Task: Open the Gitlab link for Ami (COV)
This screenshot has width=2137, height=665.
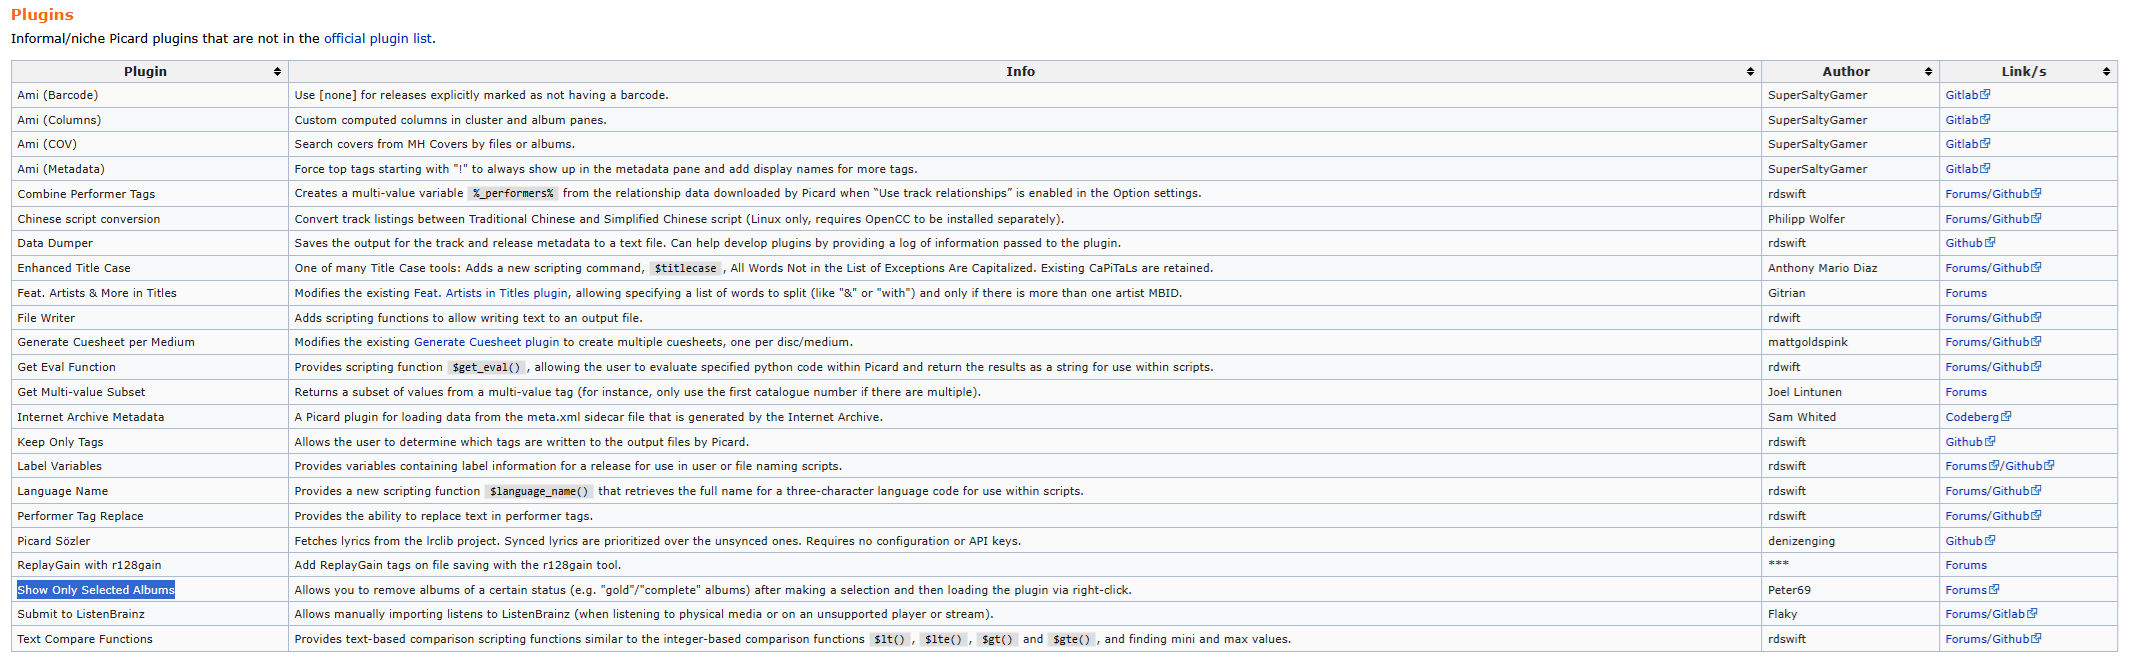Action: pyautogui.click(x=1967, y=144)
